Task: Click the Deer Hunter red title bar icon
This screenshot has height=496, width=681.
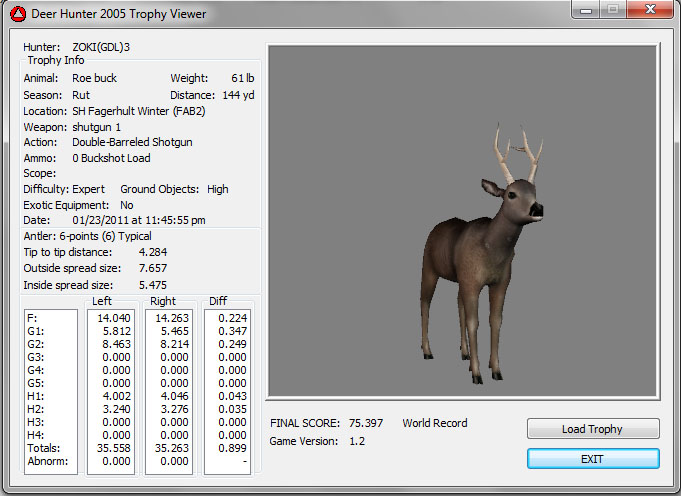Action: pos(18,13)
